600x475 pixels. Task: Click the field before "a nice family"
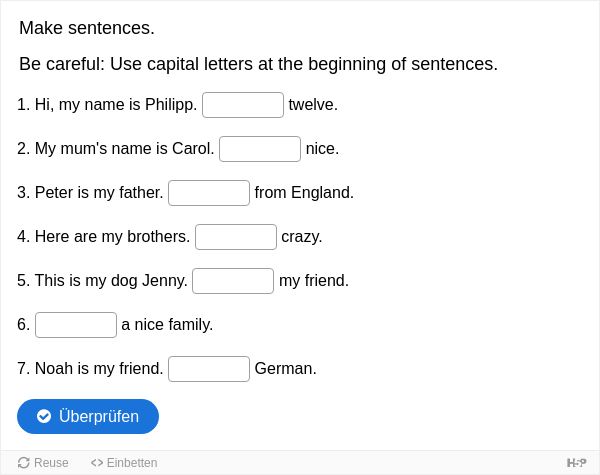[x=76, y=325]
